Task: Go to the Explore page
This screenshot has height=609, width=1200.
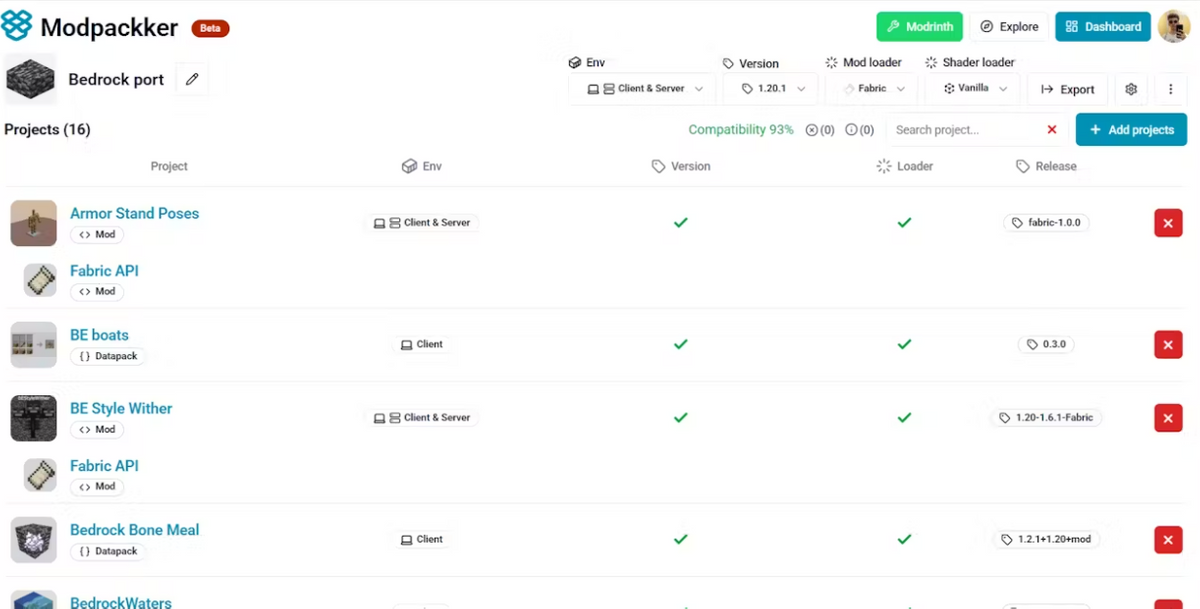Action: coord(1009,27)
